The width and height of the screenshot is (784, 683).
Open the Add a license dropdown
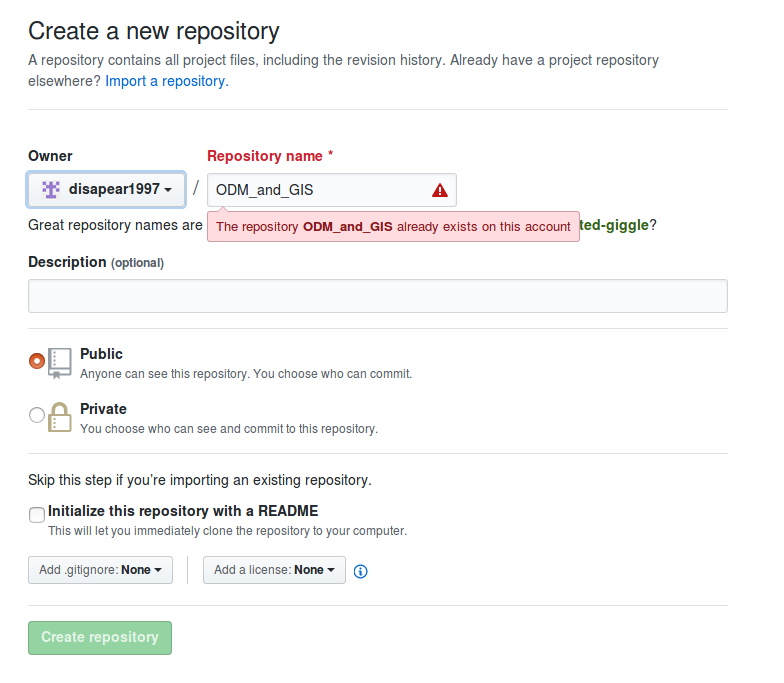click(274, 570)
